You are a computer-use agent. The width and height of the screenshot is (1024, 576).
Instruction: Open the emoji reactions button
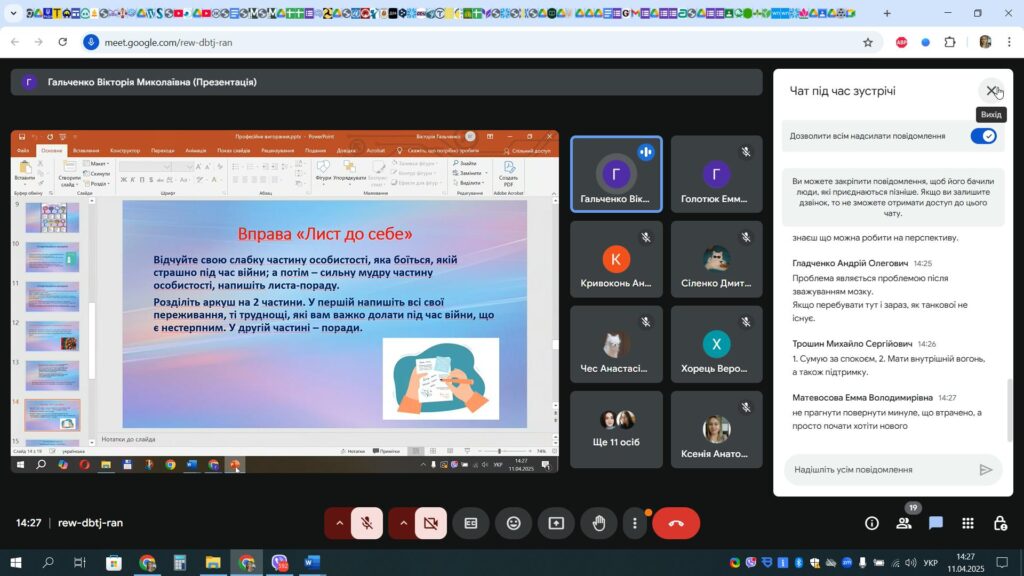click(513, 523)
